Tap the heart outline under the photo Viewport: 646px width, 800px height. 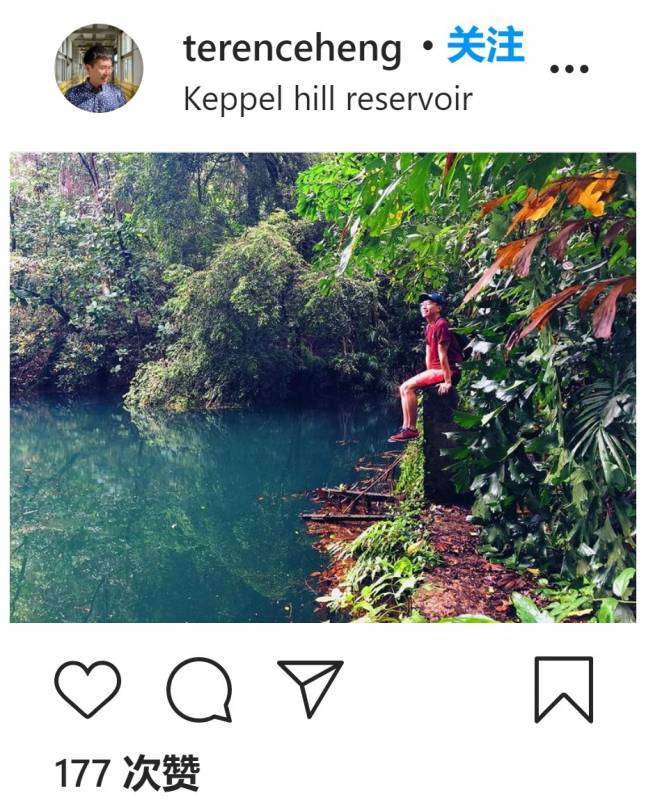coord(88,688)
